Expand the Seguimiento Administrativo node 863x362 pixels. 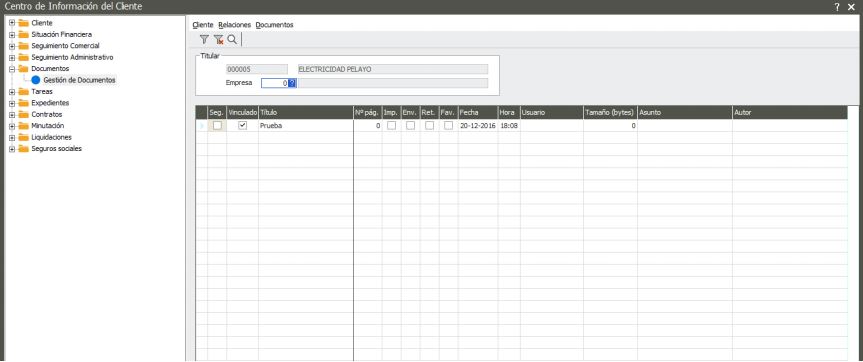click(12, 57)
